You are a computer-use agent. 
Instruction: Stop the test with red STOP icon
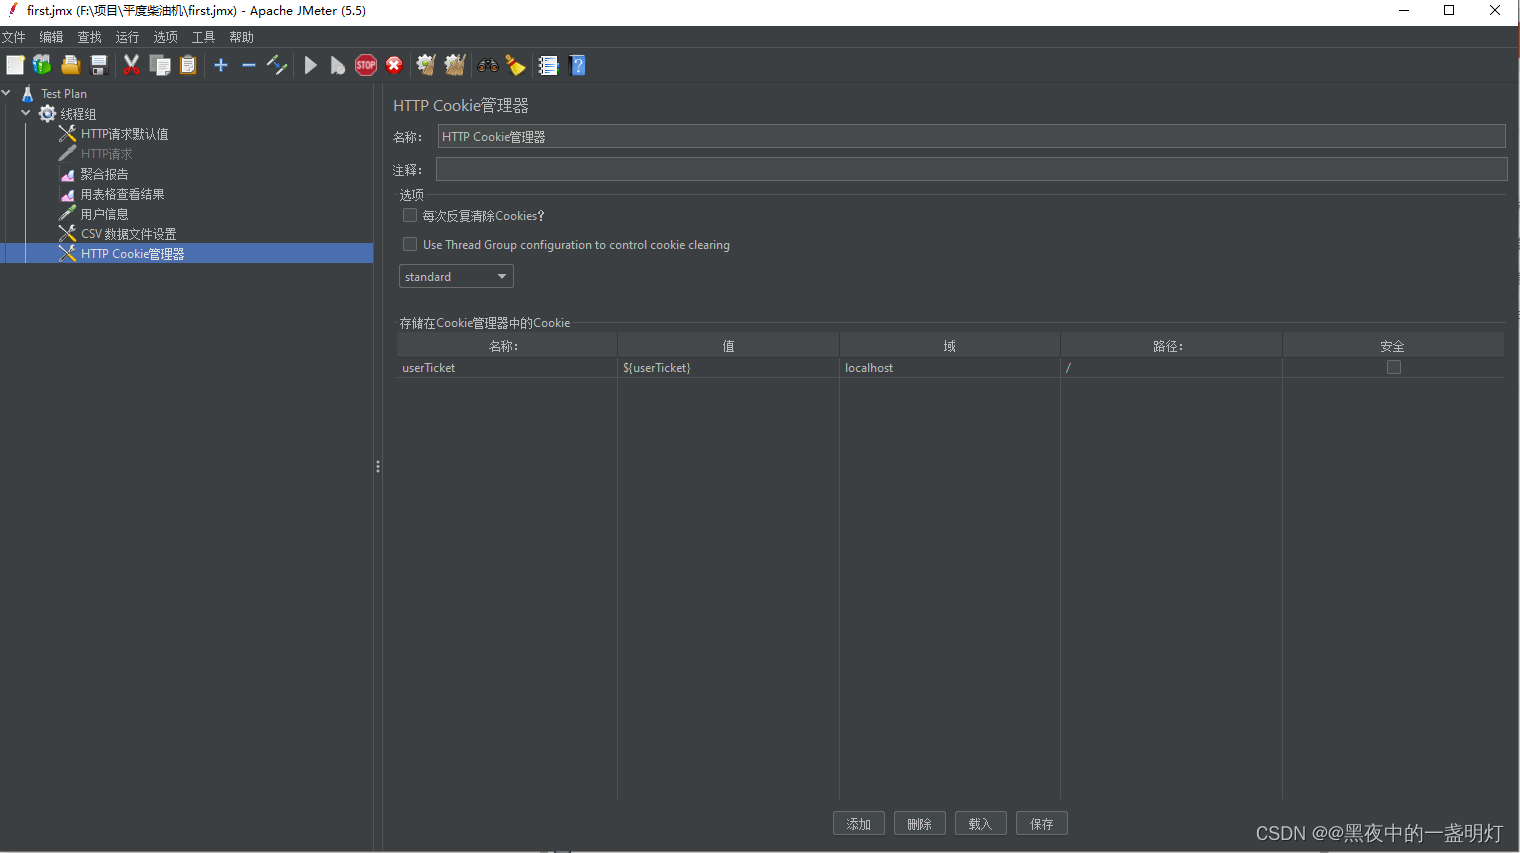tap(366, 65)
